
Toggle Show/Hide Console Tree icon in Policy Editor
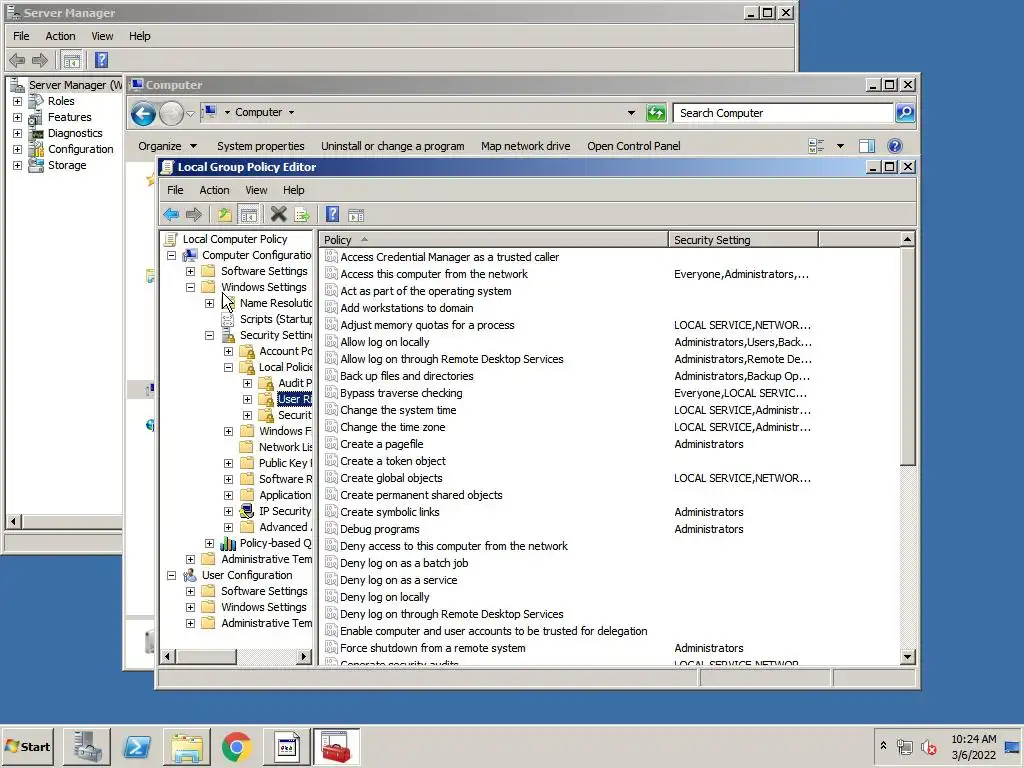248,214
